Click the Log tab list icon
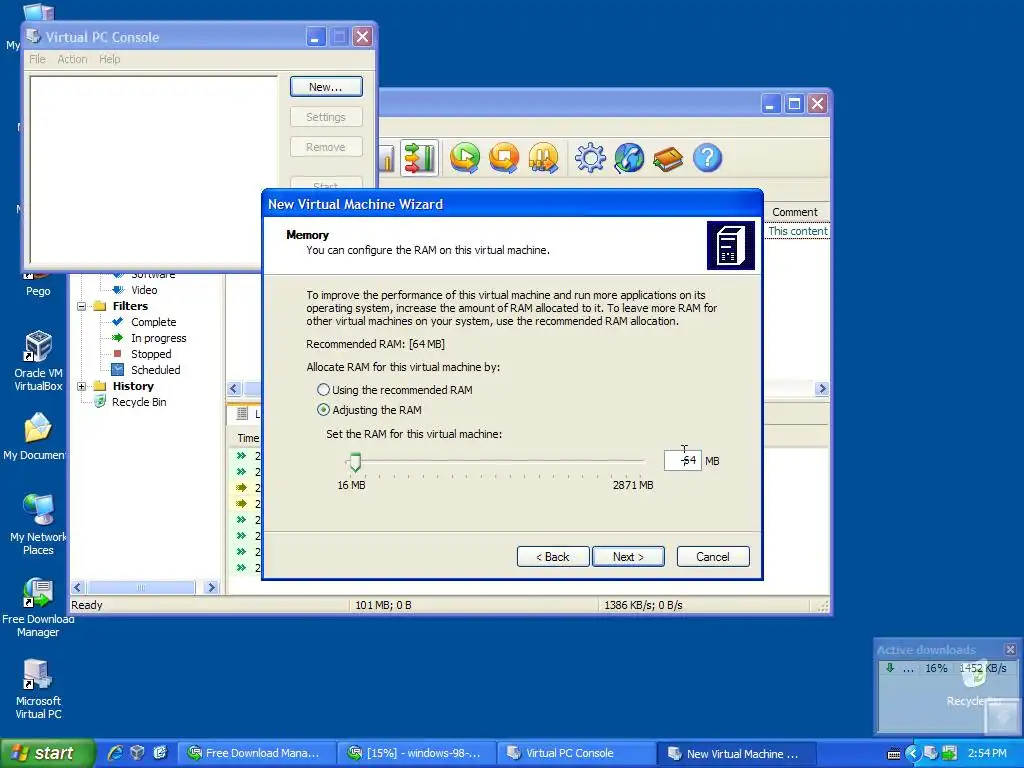1024x768 pixels. 242,413
